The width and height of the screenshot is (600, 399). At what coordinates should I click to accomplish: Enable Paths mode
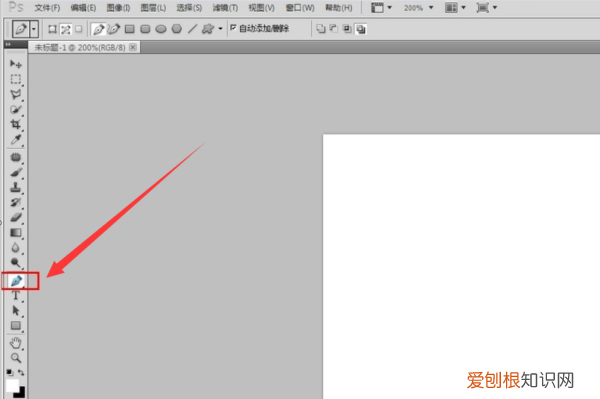point(65,29)
